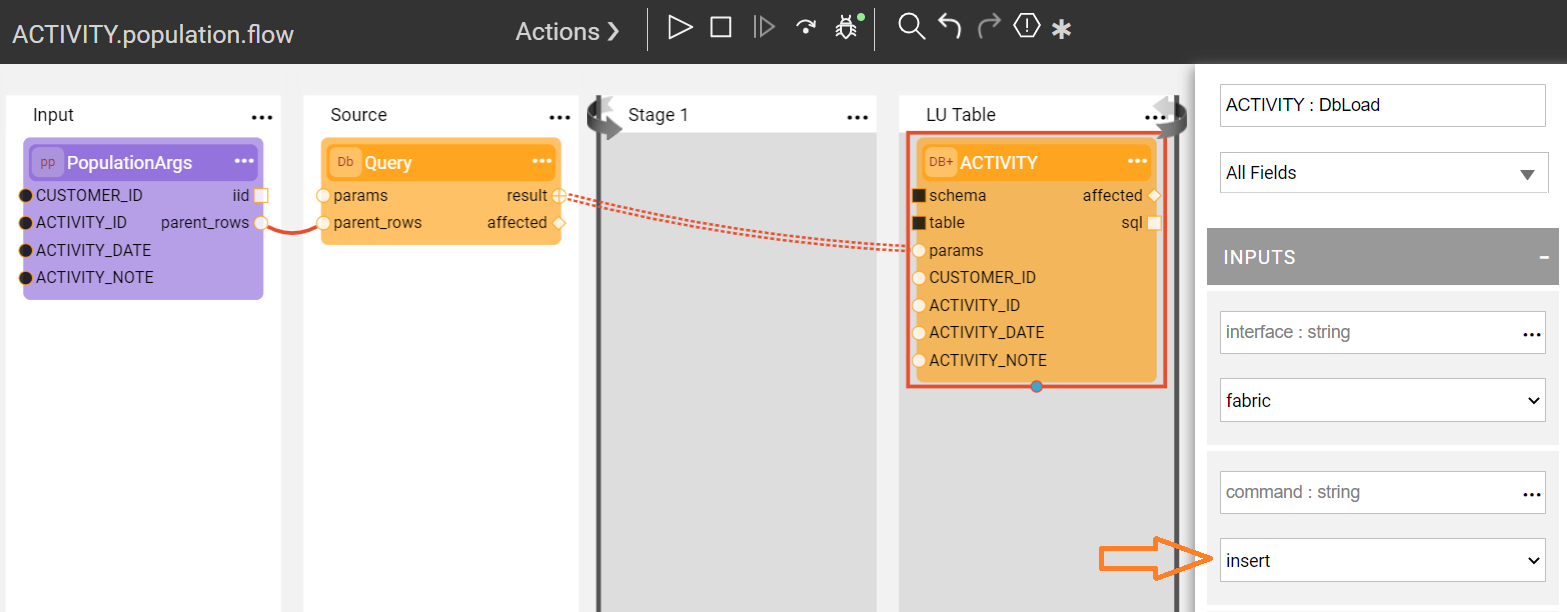Collapse the INPUTS section
Viewport: 1567px width, 612px height.
(1544, 257)
